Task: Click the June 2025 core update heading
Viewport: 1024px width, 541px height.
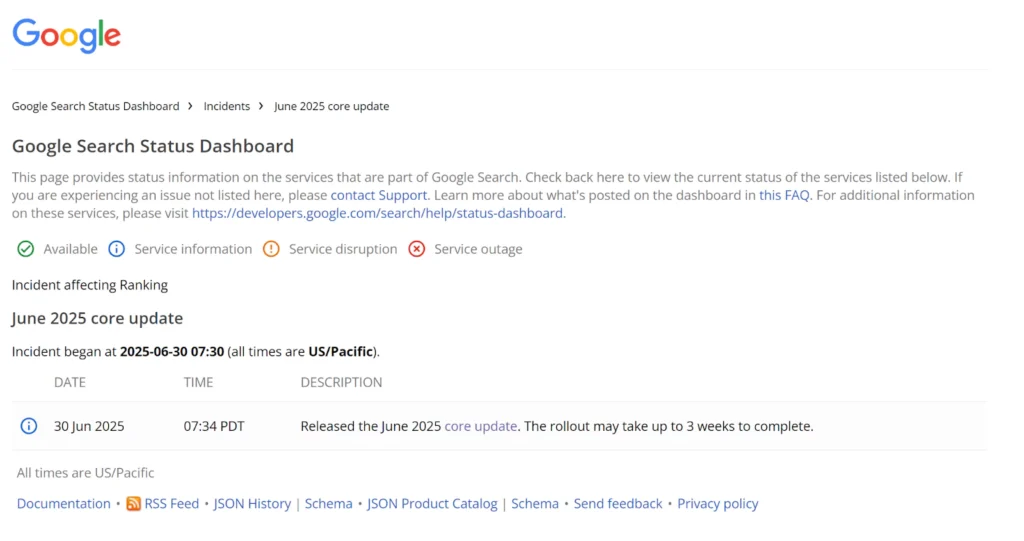Action: coord(97,318)
